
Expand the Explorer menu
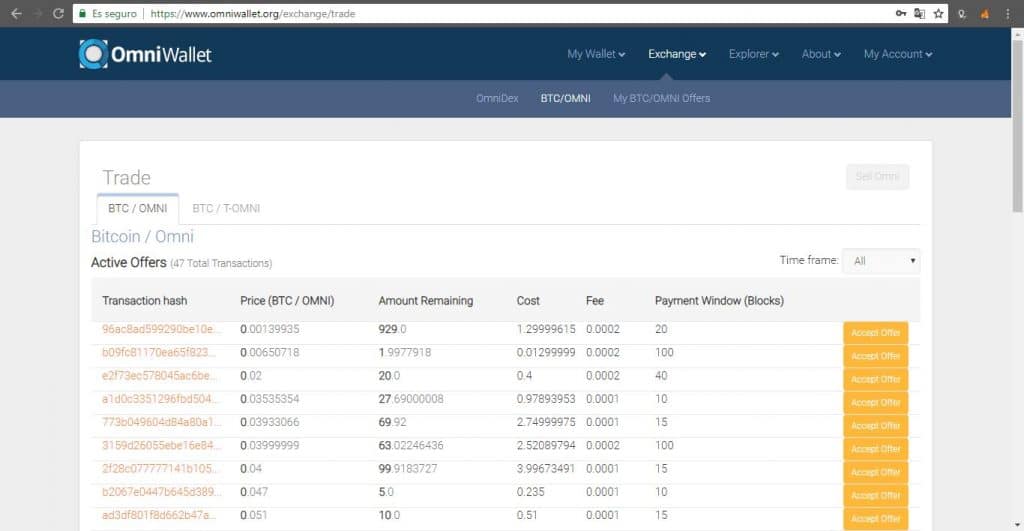754,54
